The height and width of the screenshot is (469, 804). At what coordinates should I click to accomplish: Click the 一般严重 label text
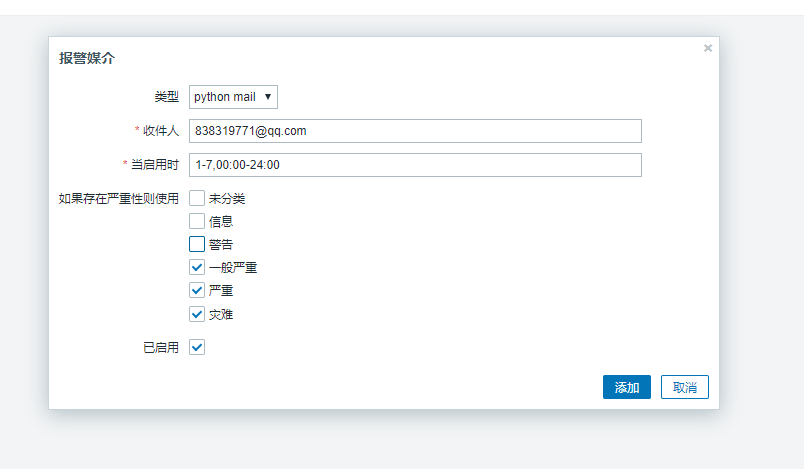click(233, 267)
